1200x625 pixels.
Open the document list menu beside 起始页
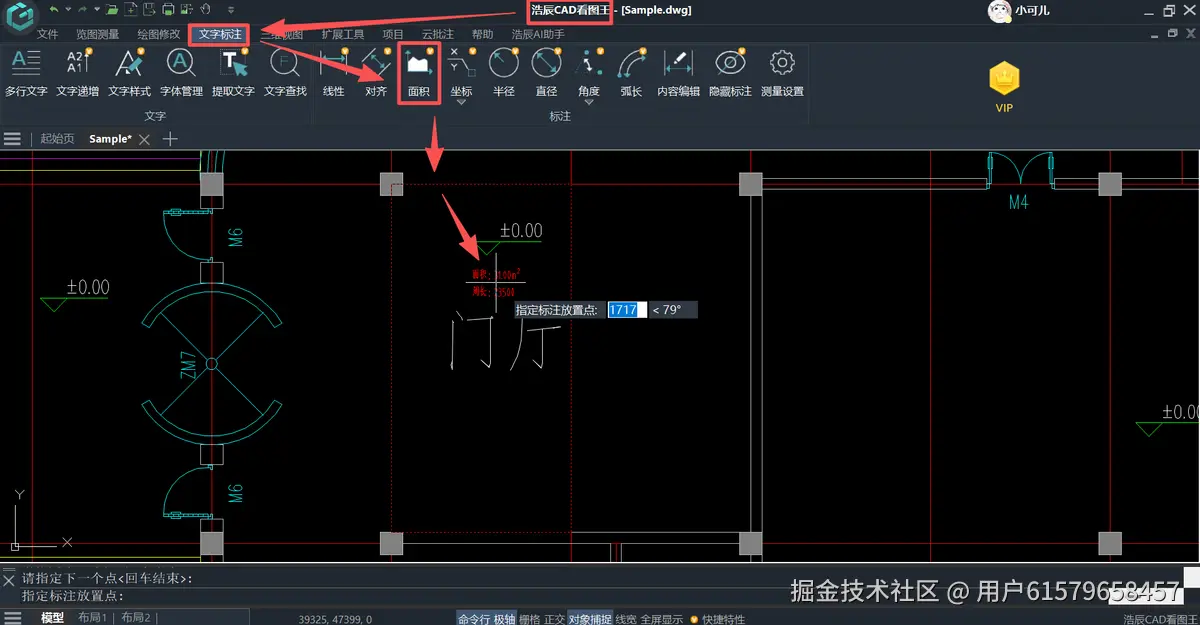point(12,139)
